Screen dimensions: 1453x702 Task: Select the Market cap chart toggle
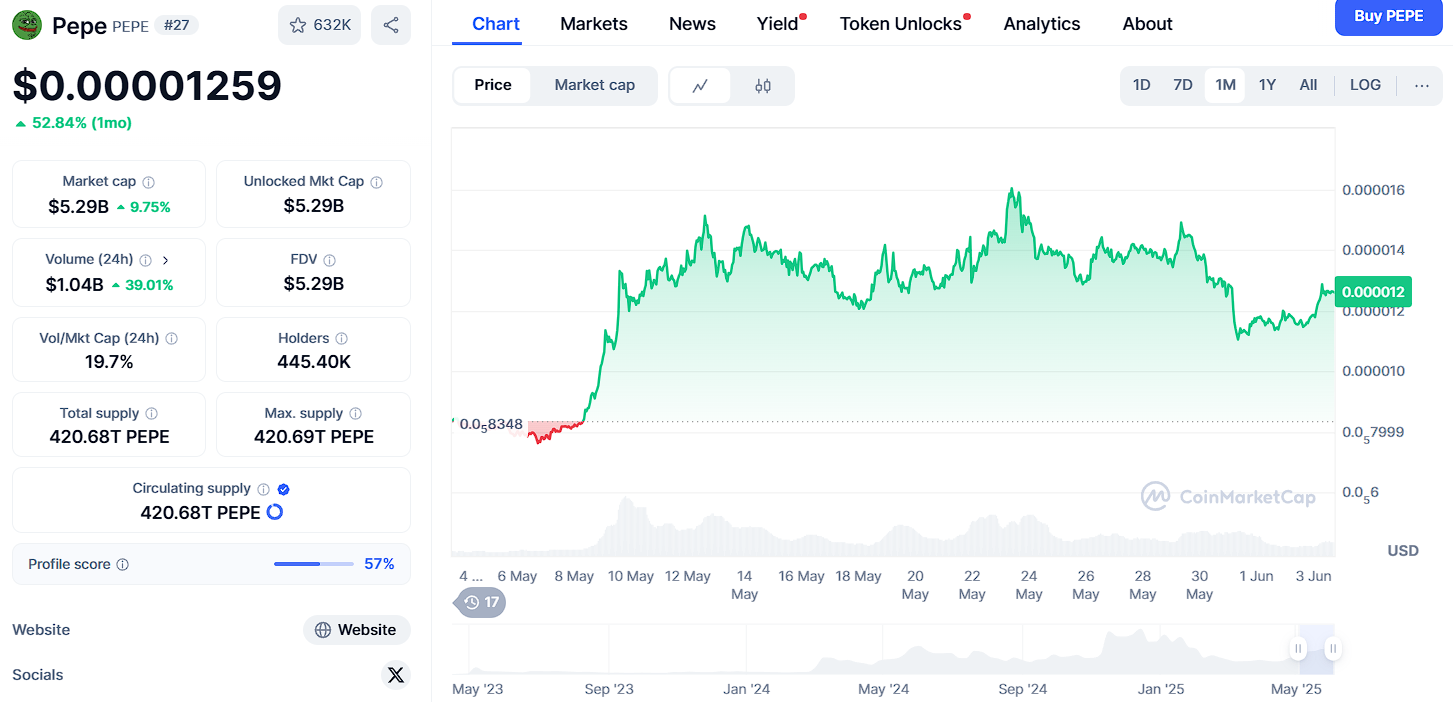[x=595, y=85]
